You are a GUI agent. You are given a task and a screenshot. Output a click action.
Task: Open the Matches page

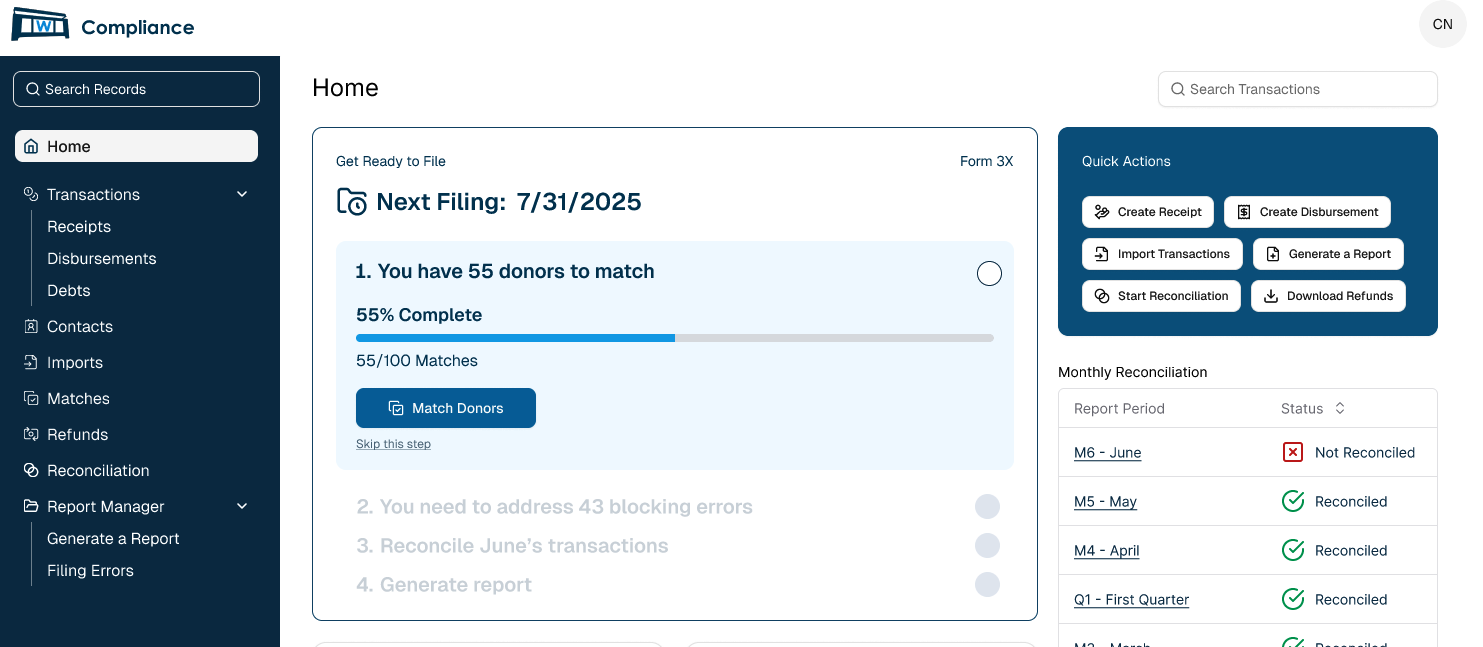78,398
